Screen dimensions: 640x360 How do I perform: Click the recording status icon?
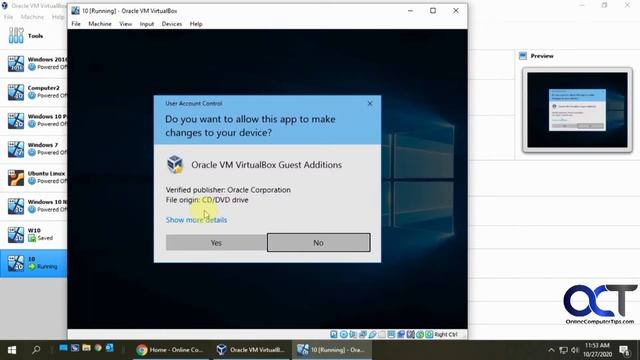pyautogui.click(x=401, y=334)
